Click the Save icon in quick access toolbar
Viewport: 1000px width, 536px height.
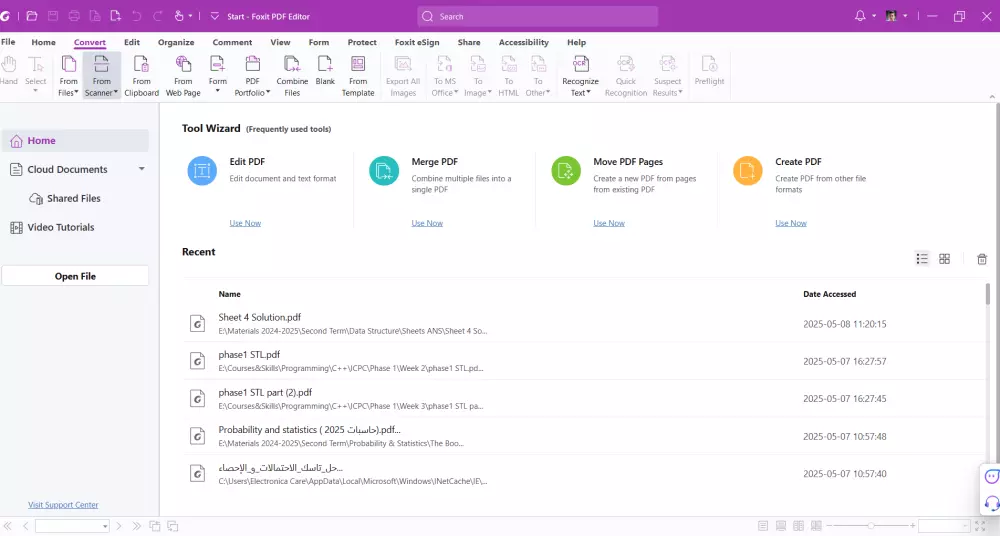[x=53, y=16]
